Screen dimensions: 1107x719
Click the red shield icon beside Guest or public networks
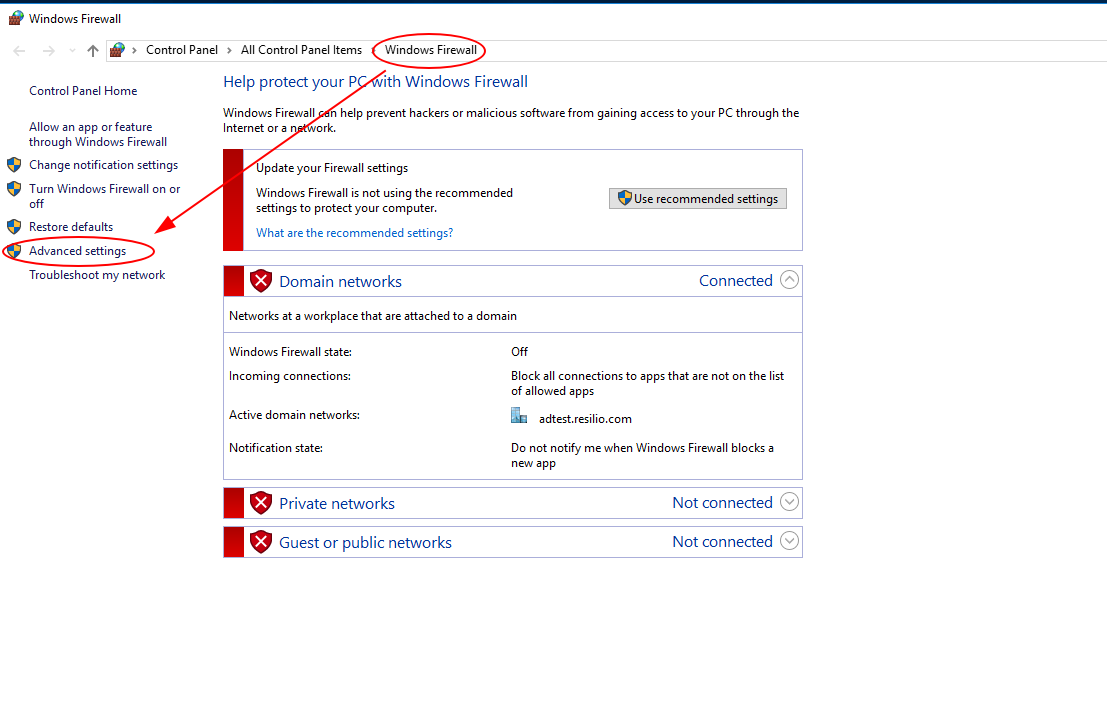tap(261, 542)
